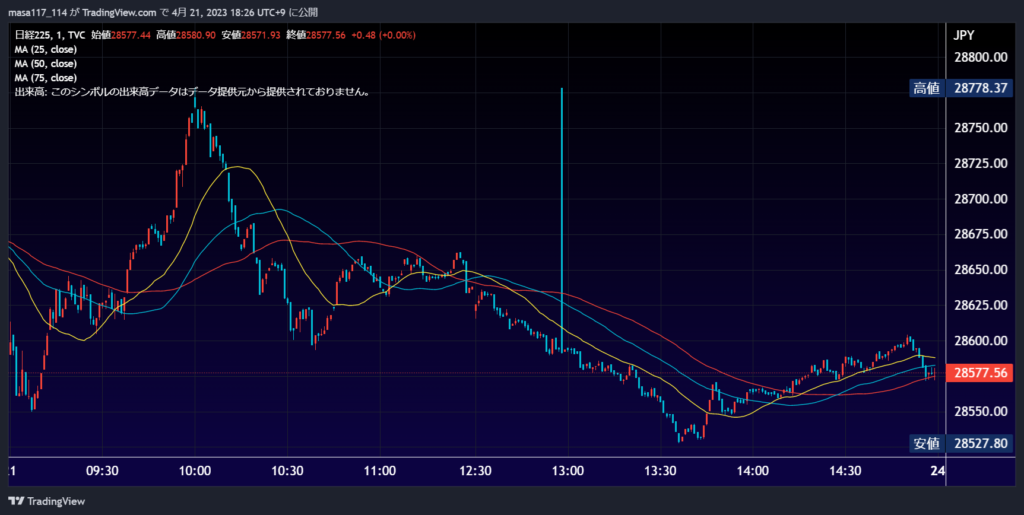The image size is (1024, 515).
Task: Click the current price tag 28577.56
Action: [x=980, y=373]
